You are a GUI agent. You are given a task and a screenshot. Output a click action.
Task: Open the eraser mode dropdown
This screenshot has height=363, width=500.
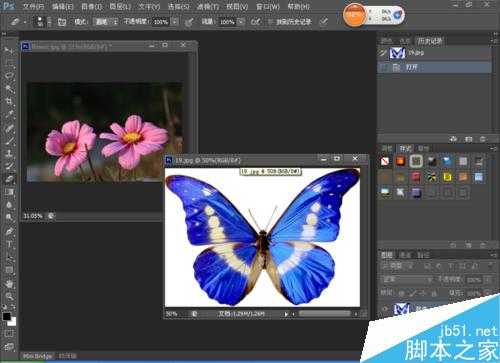click(x=106, y=22)
